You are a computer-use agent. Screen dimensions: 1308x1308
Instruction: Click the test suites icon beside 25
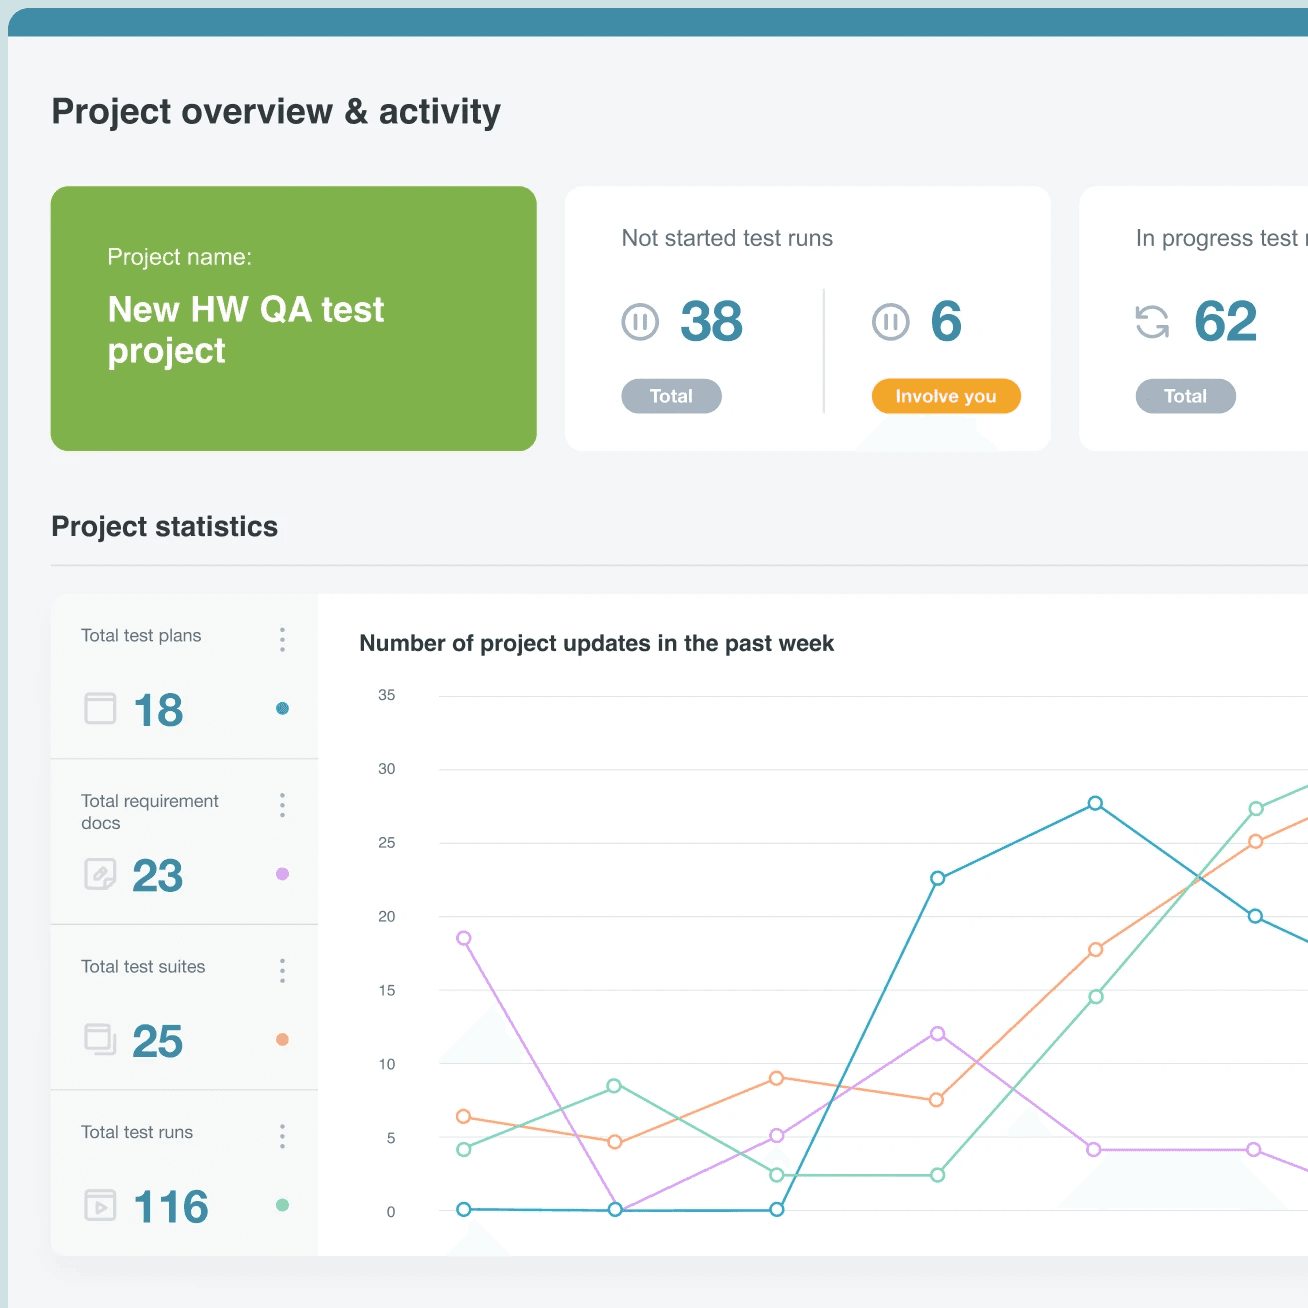(99, 1039)
